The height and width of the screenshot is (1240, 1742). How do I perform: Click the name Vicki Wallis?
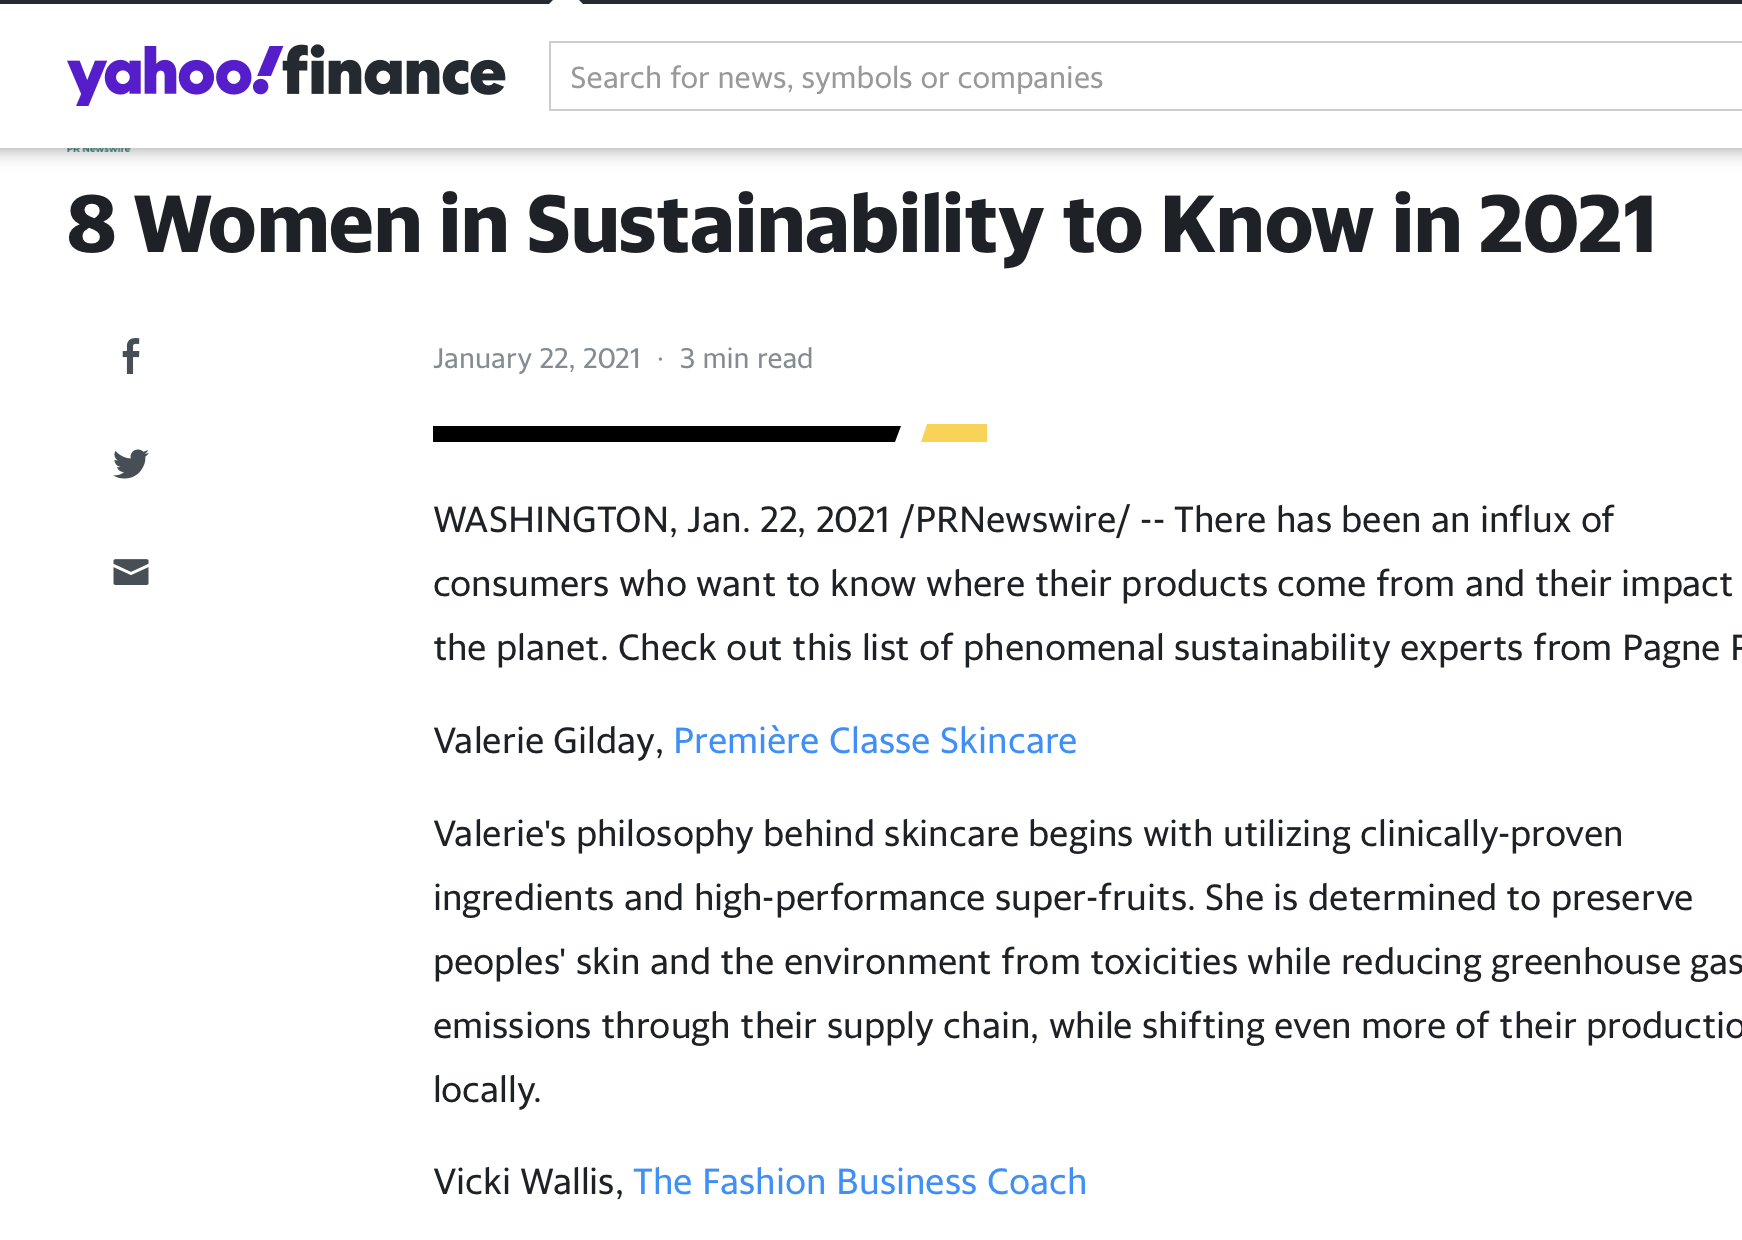coord(525,1182)
